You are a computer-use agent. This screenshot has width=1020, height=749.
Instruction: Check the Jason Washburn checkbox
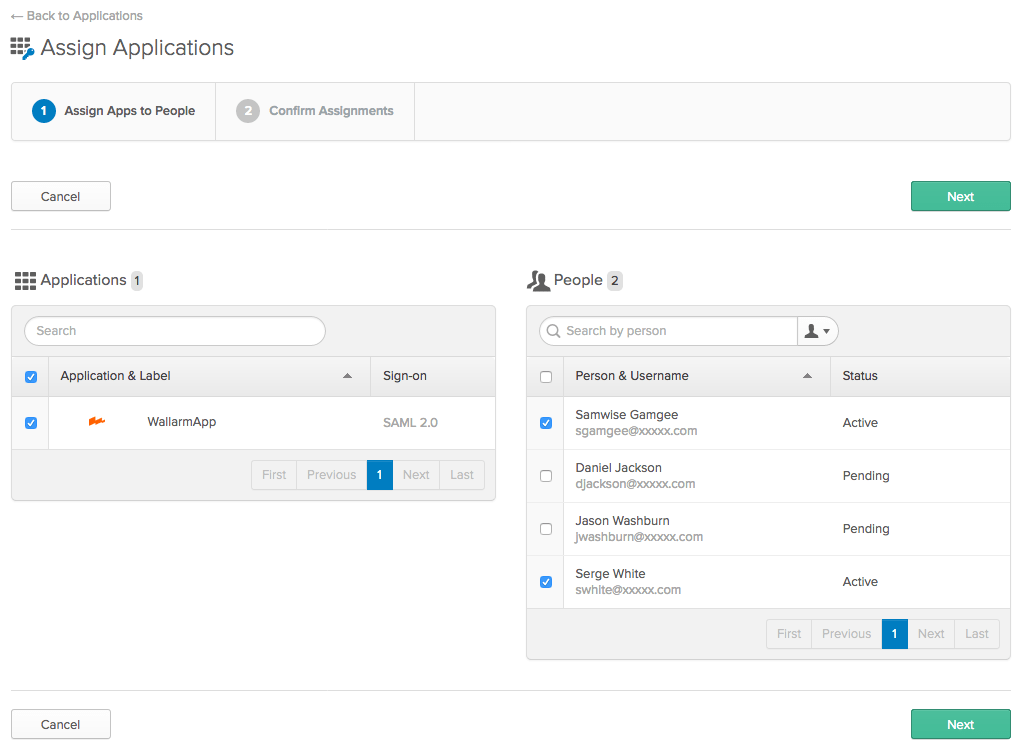click(x=546, y=529)
